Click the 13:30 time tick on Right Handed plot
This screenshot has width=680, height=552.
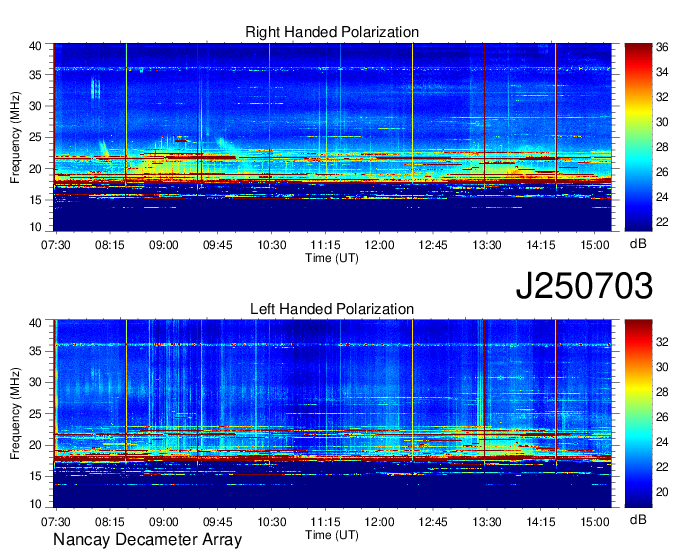(487, 245)
